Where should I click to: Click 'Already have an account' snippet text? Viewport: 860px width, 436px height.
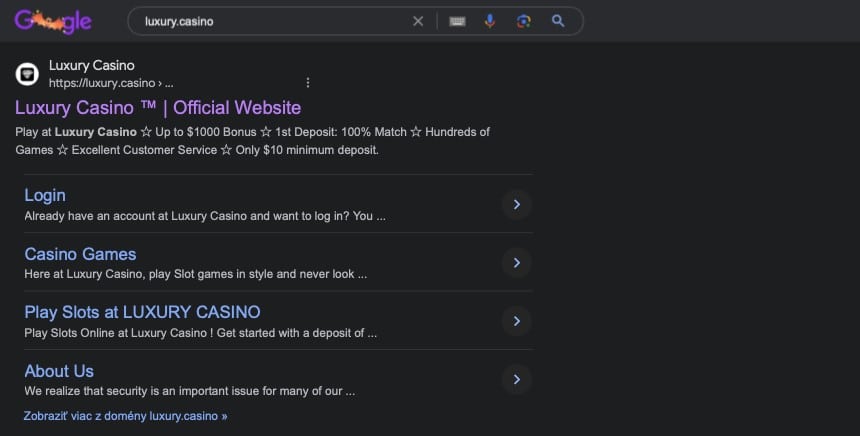(x=205, y=216)
